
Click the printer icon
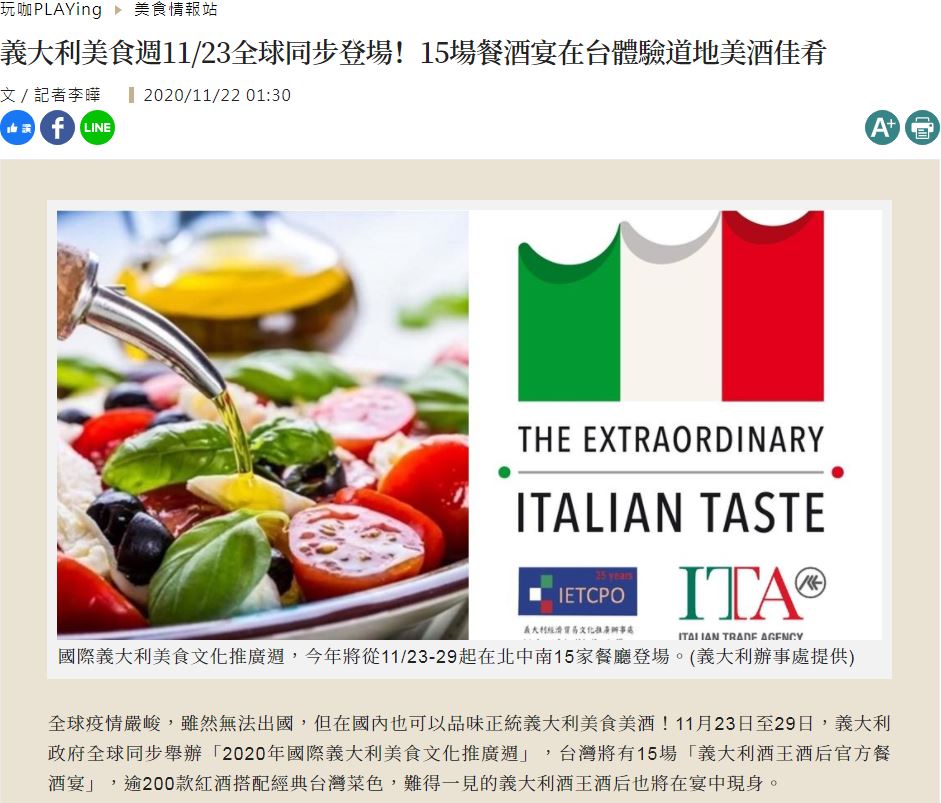pyautogui.click(x=922, y=128)
